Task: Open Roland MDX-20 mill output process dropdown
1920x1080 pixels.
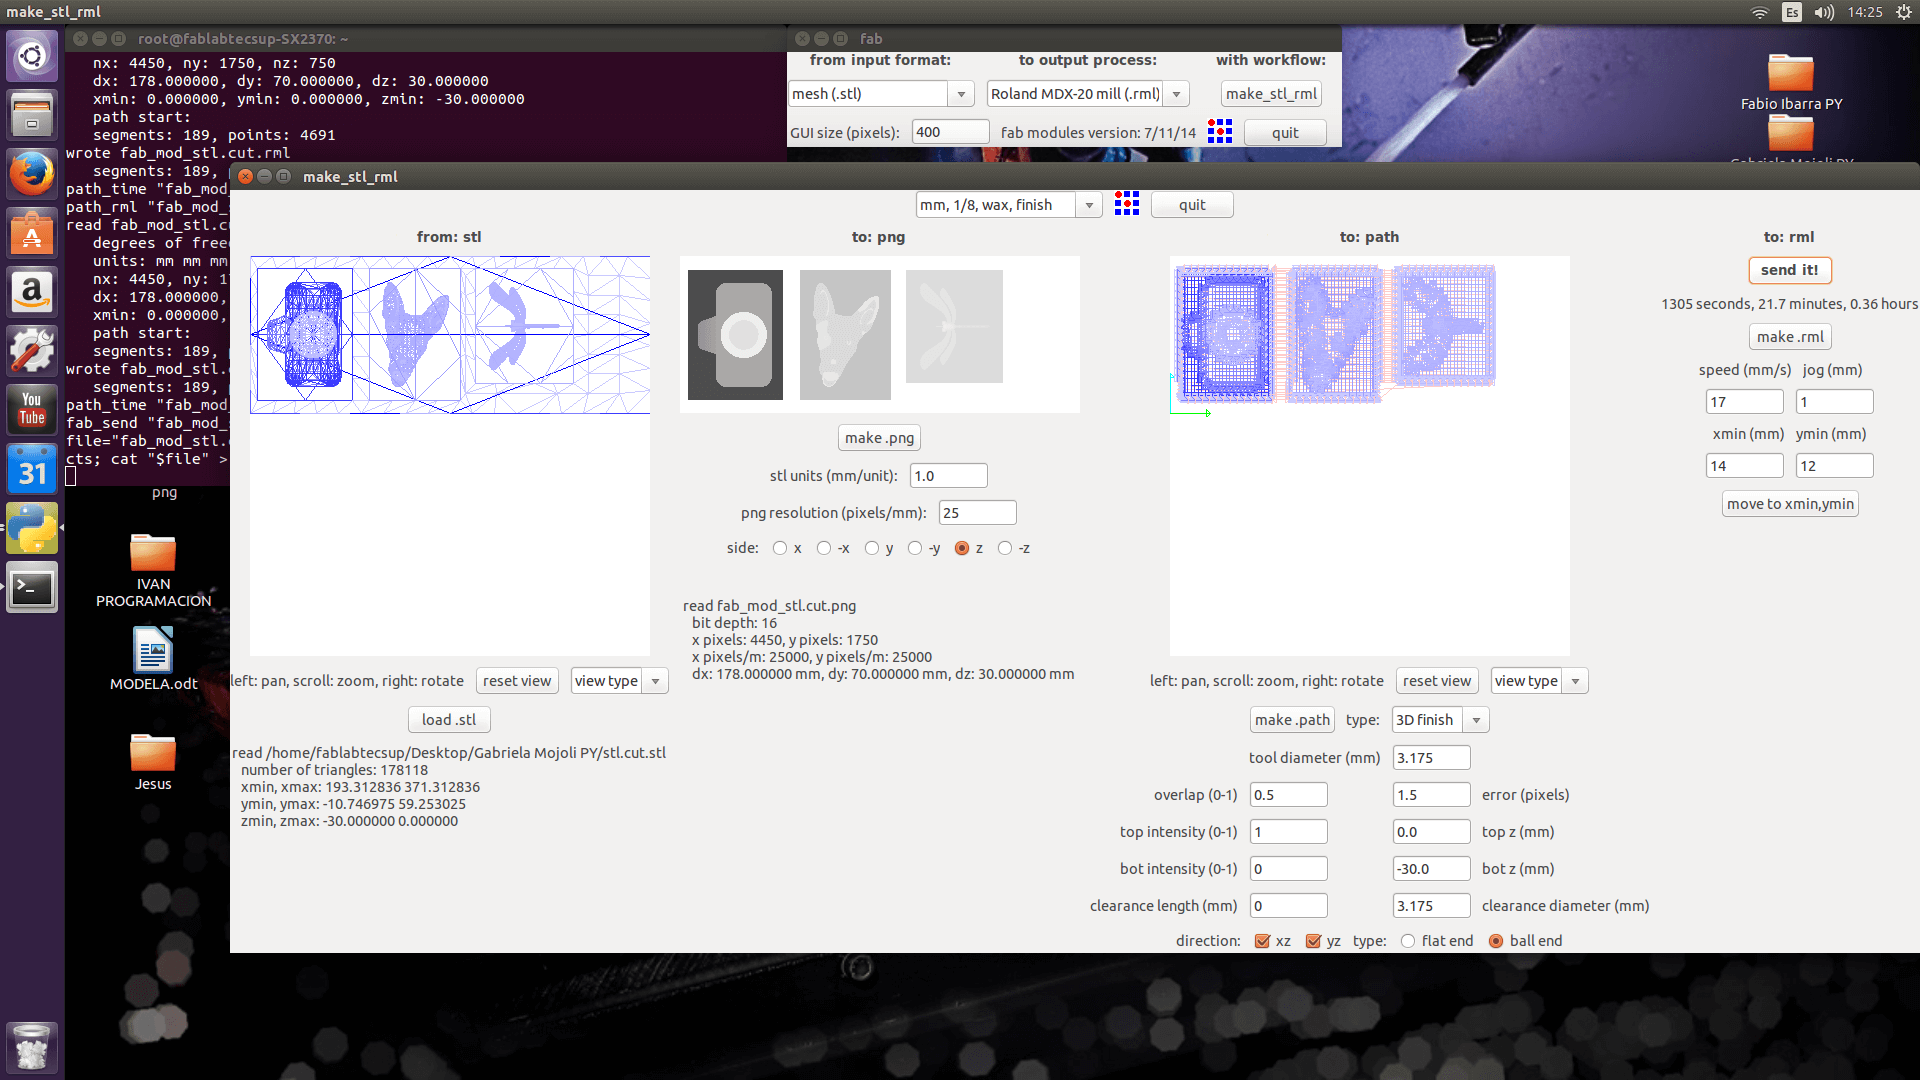Action: click(1088, 94)
